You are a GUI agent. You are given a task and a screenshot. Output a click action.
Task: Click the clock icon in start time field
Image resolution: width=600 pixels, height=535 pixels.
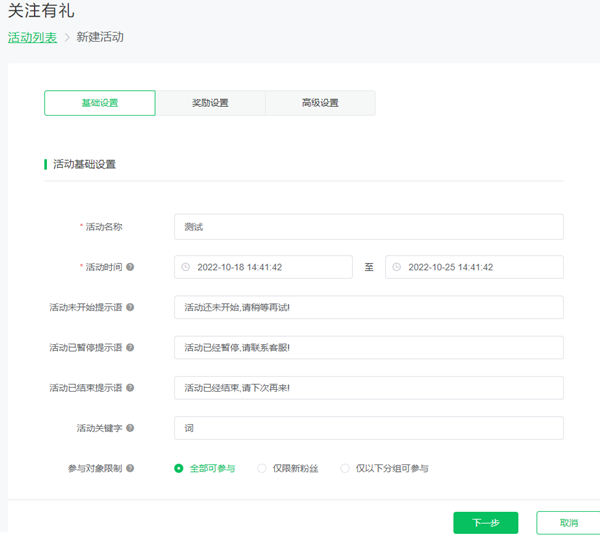pyautogui.click(x=186, y=267)
